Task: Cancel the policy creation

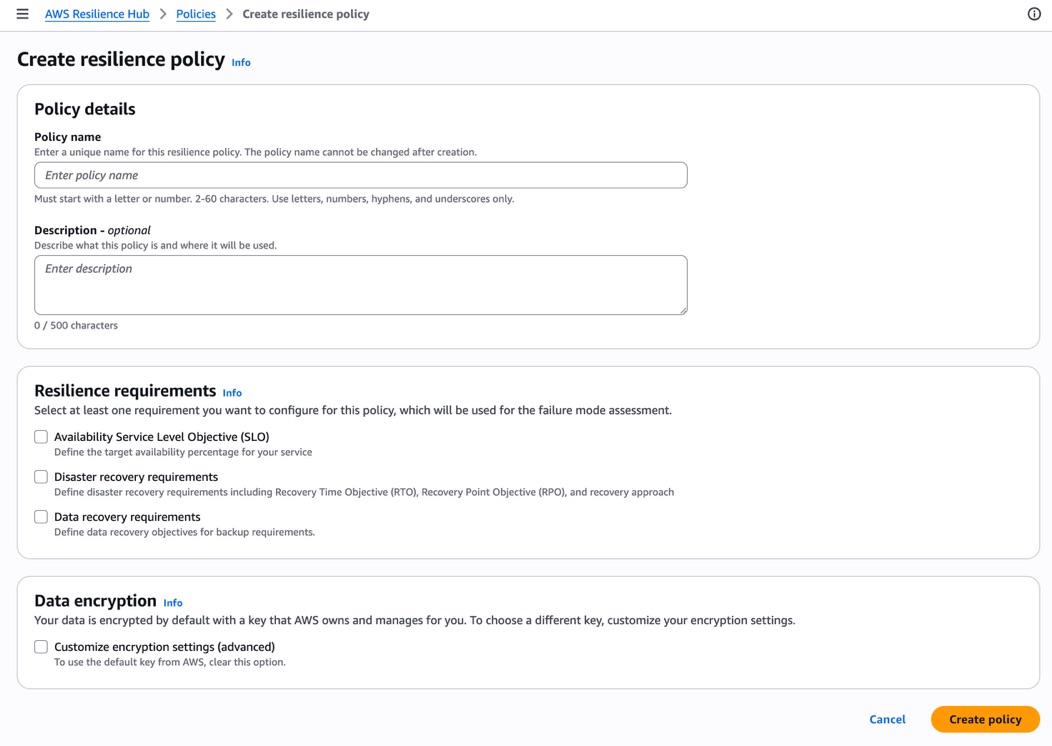Action: [x=887, y=719]
